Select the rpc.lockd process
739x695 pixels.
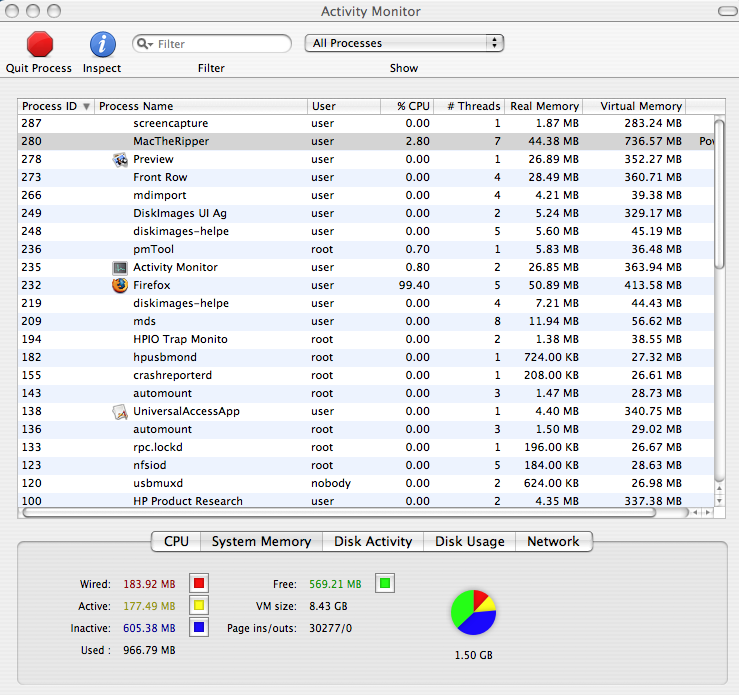pos(366,448)
